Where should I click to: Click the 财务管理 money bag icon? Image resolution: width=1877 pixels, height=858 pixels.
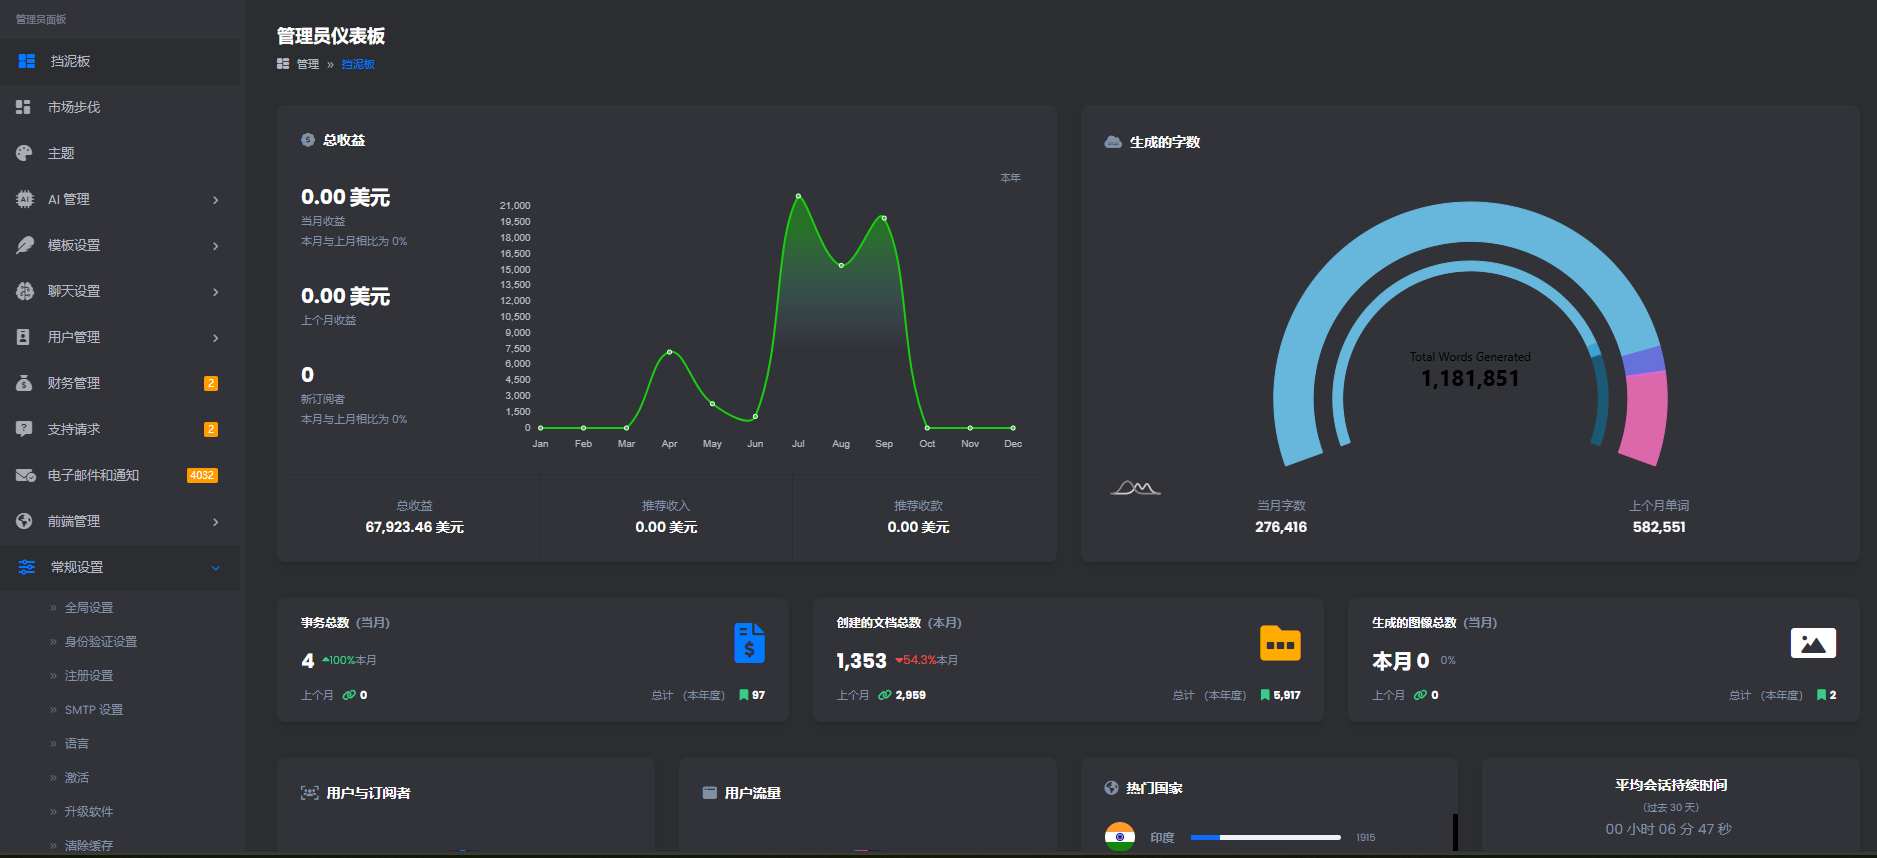coord(24,383)
